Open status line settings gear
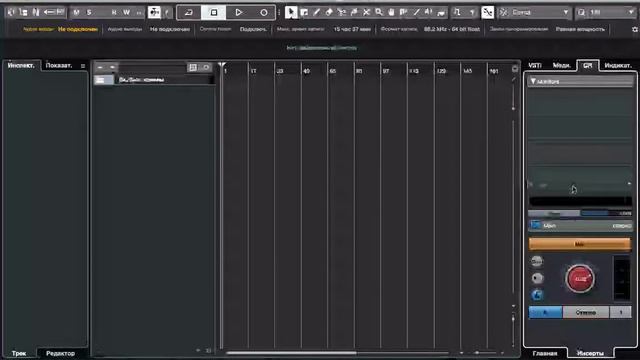The height and width of the screenshot is (360, 640). tap(635, 29)
